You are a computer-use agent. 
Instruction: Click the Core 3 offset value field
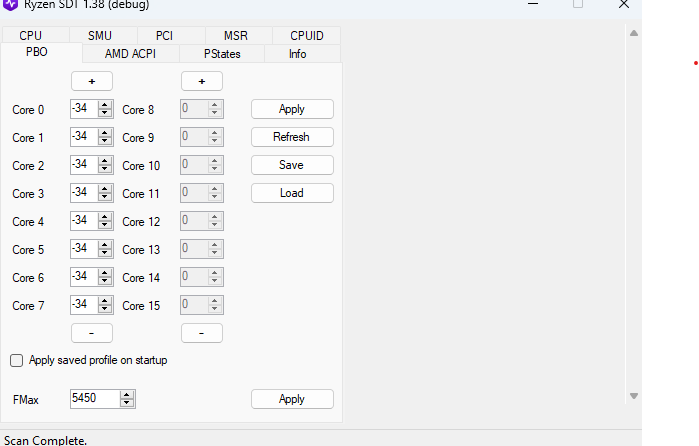click(x=84, y=193)
